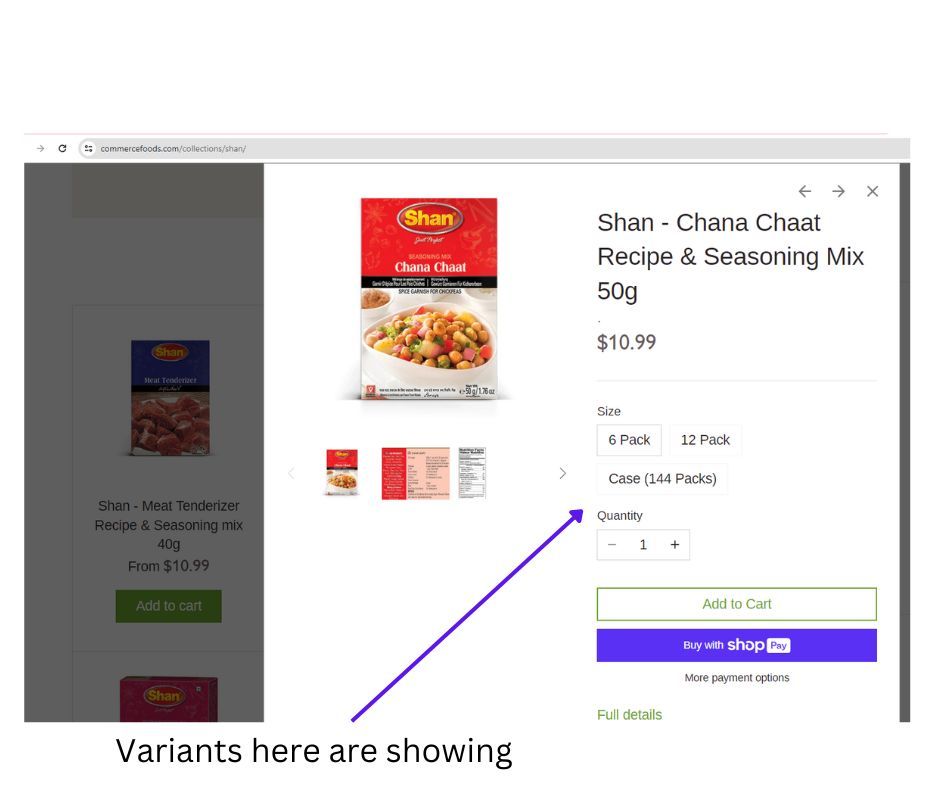Choose the Case (144 Packs) size
Screen dimensions: 940x788
[662, 479]
